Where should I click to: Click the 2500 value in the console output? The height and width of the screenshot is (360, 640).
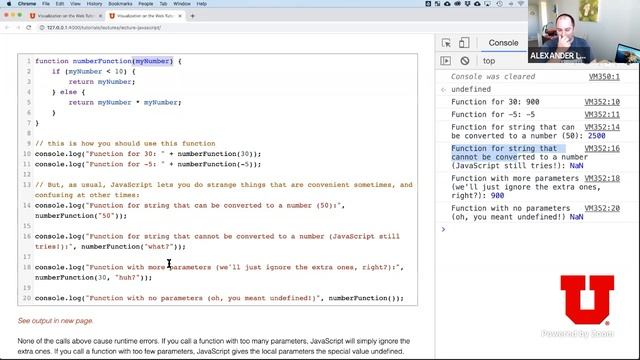[597, 136]
